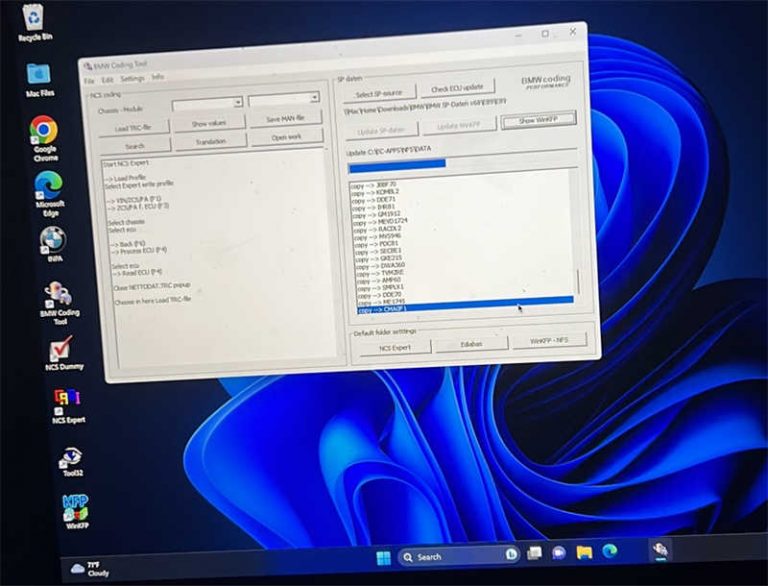The image size is (768, 586).
Task: Open the File menu
Action: pyautogui.click(x=89, y=80)
